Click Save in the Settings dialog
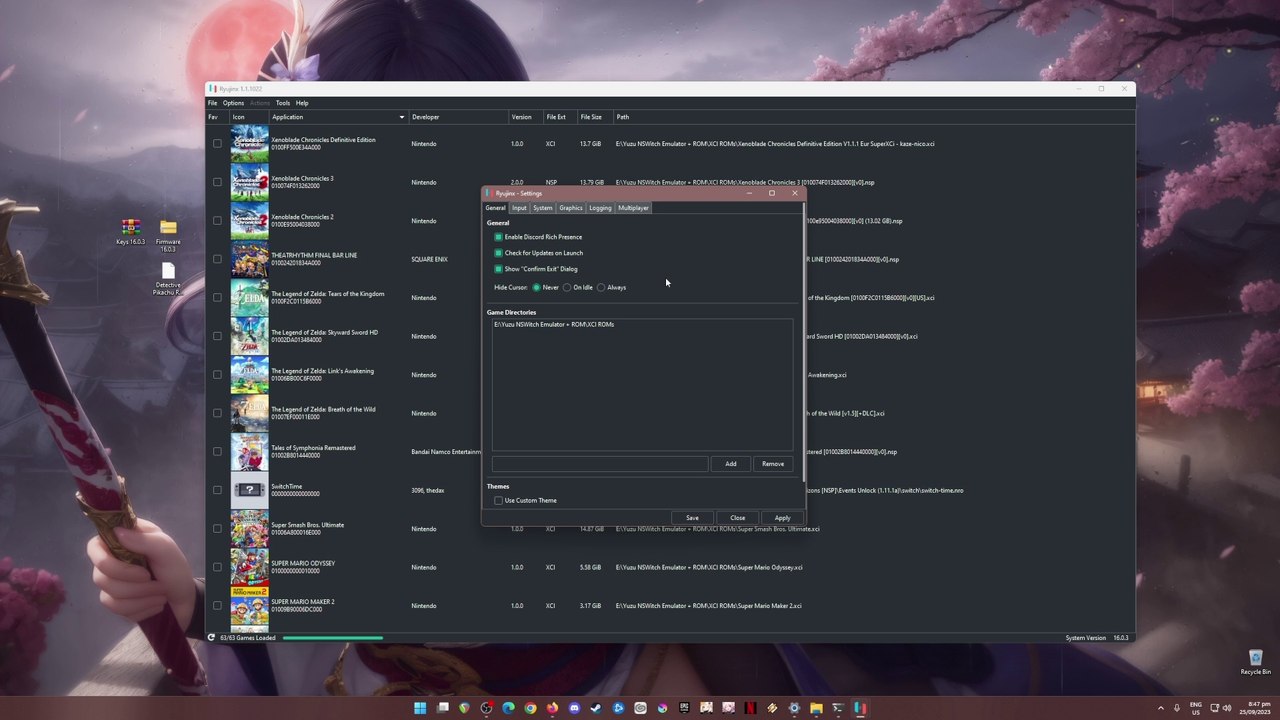 coord(692,518)
